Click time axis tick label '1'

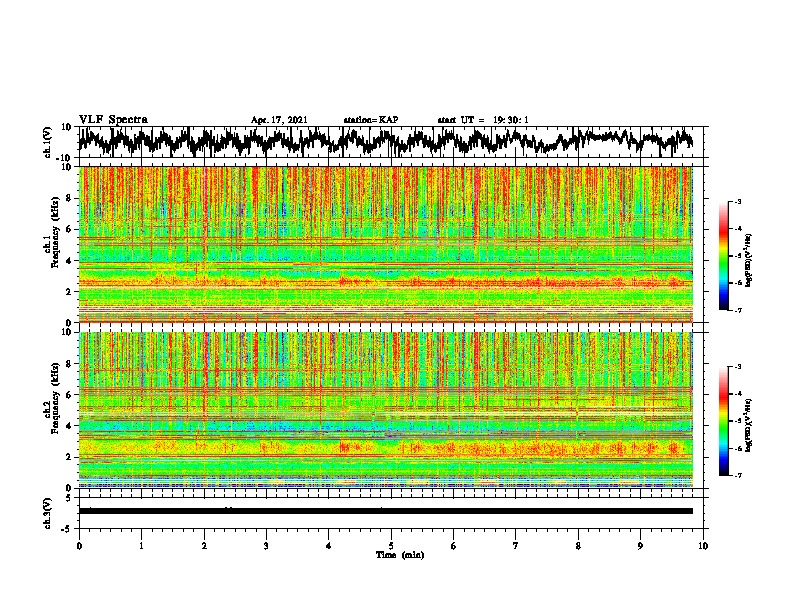click(x=141, y=546)
